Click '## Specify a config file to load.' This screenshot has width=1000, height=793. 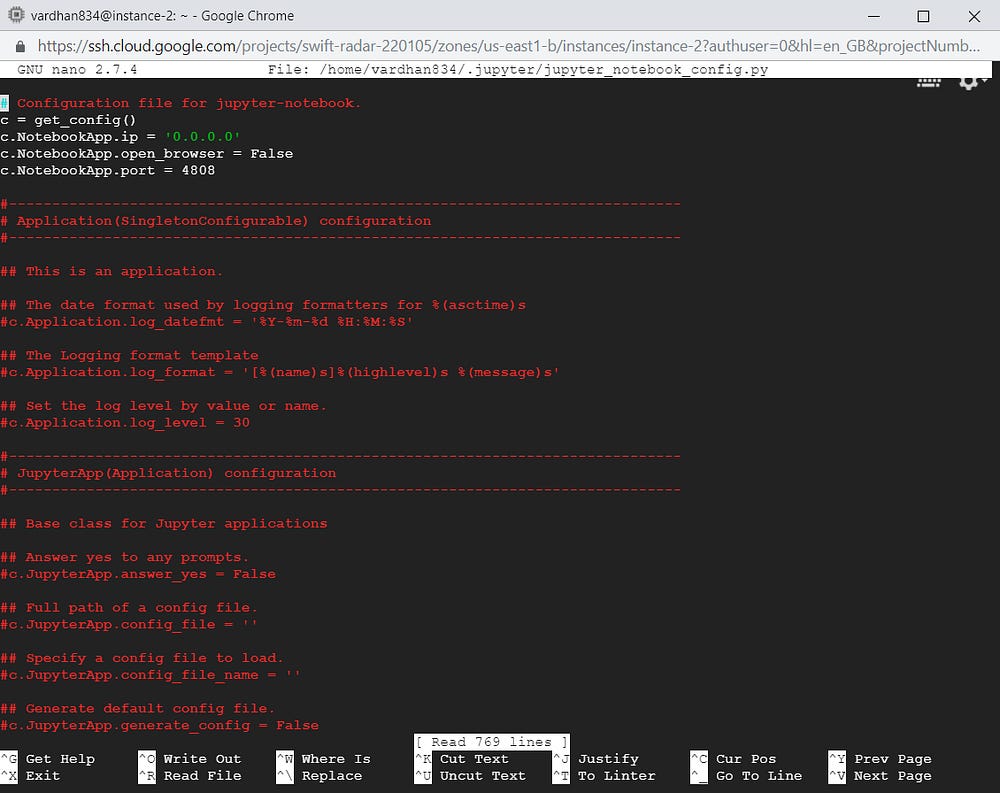point(142,658)
